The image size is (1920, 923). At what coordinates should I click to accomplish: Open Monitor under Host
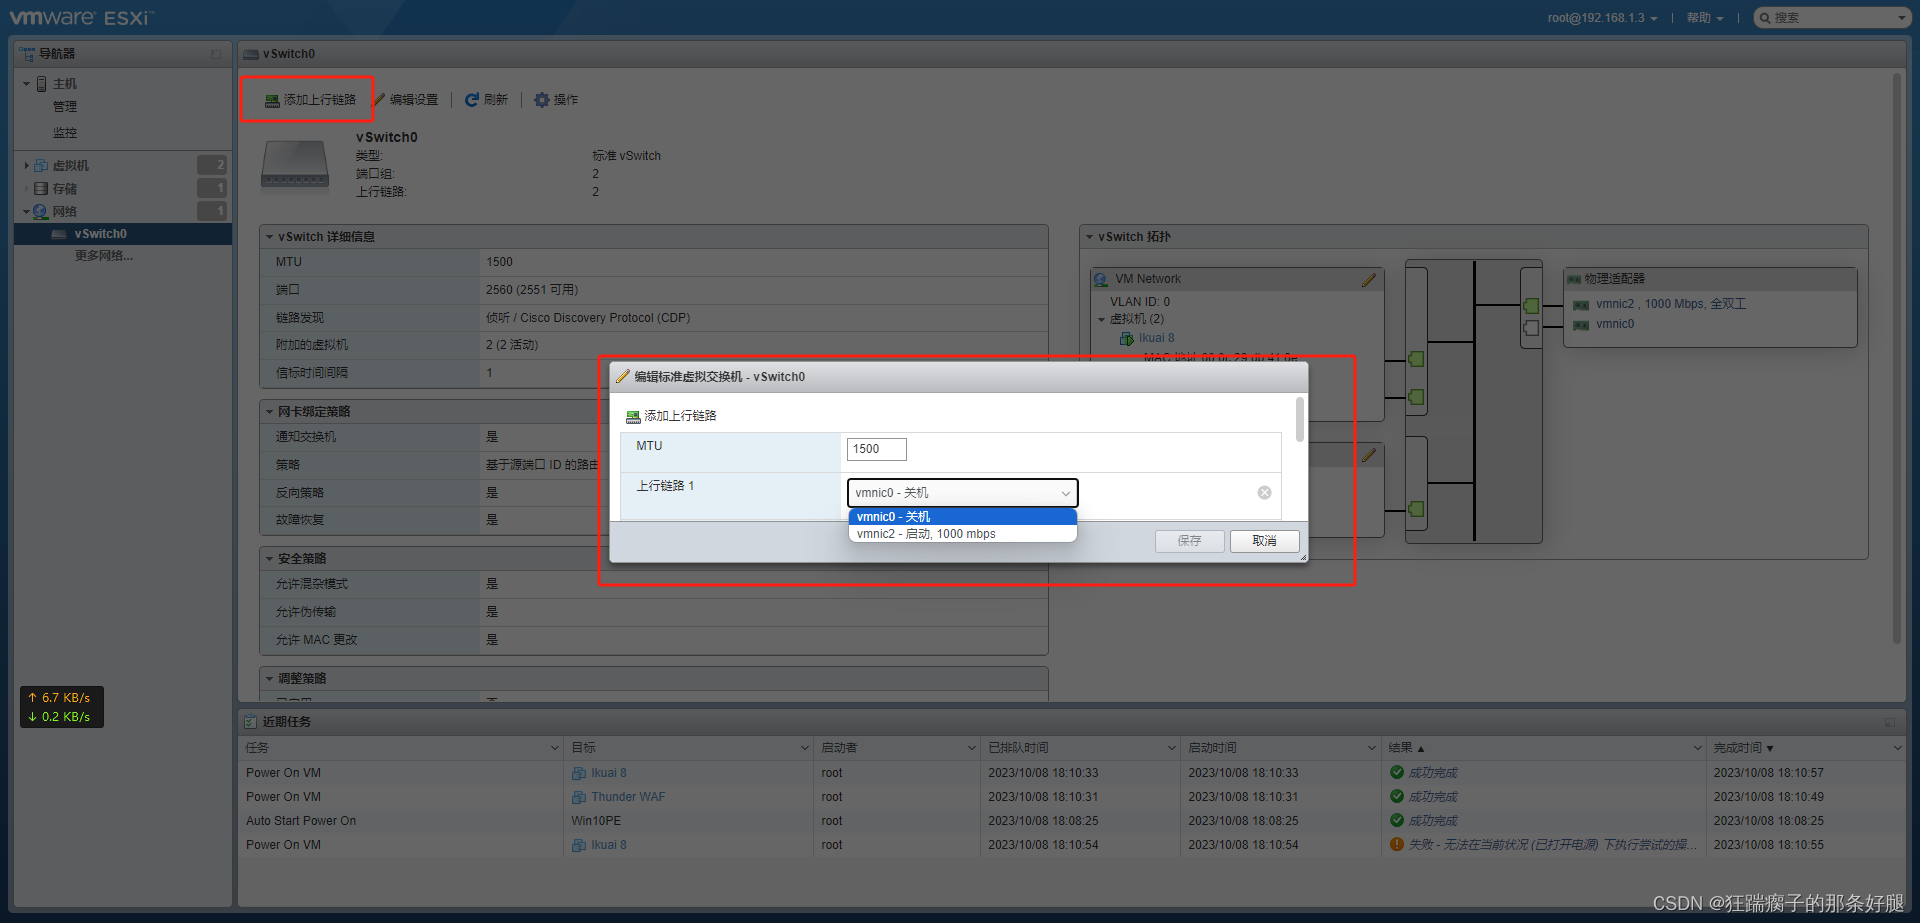[x=65, y=133]
